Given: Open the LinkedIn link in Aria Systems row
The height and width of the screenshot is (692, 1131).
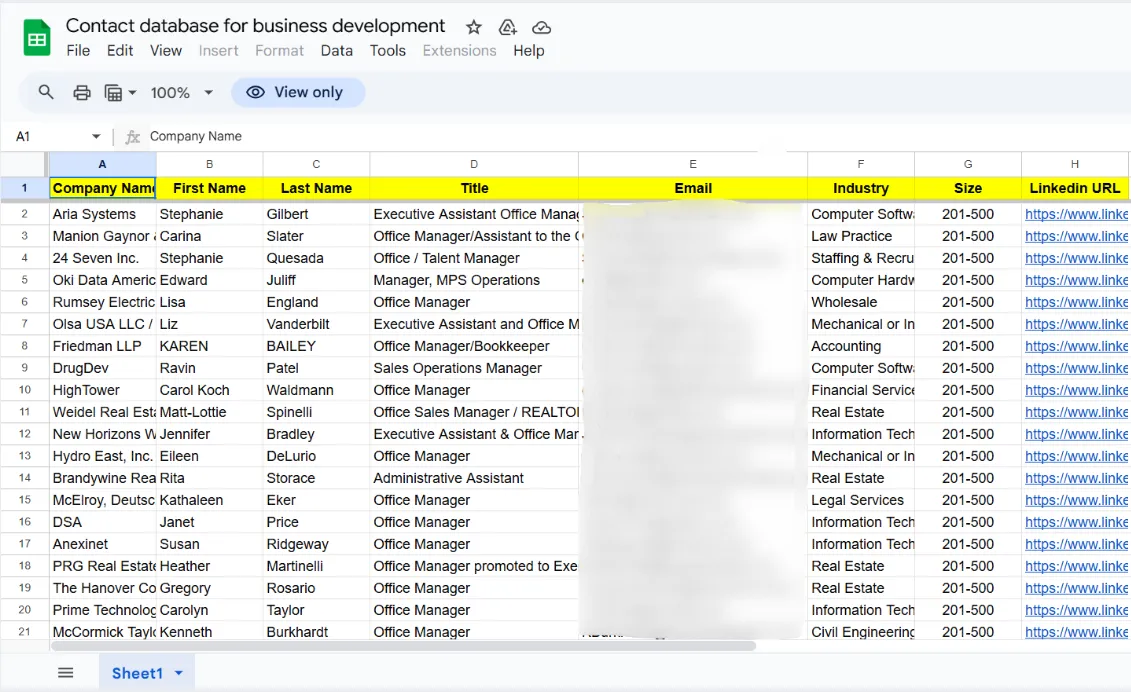Looking at the screenshot, I should click(1075, 214).
